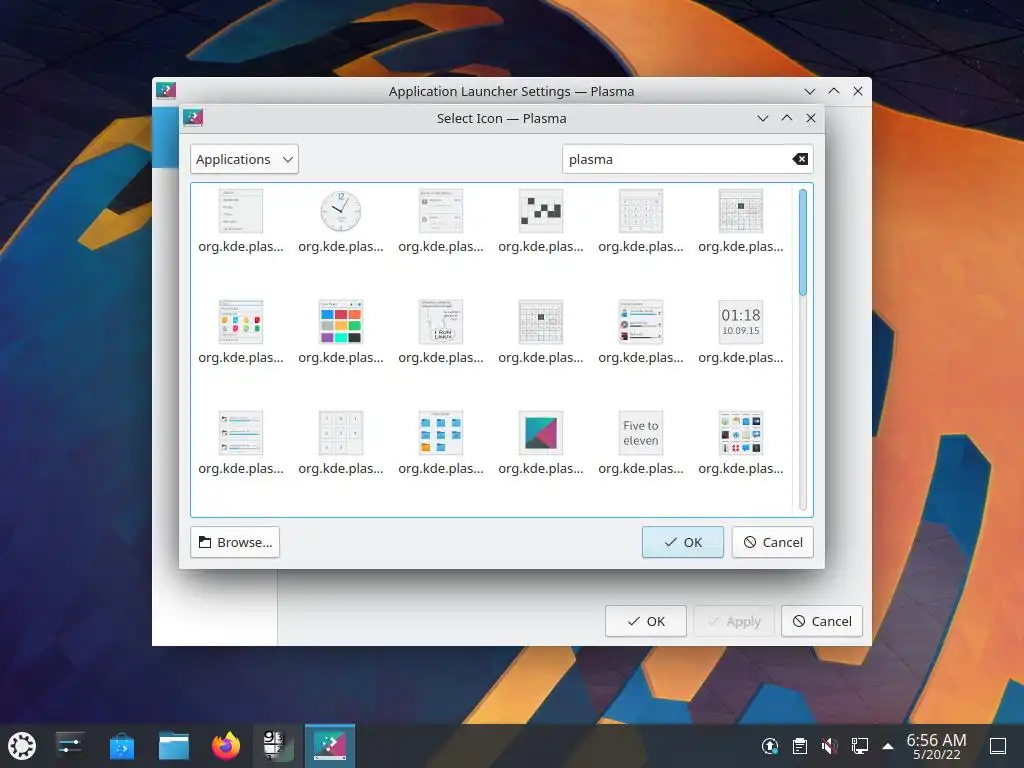Switch to the Plasma settings task in taskbar
This screenshot has width=1024, height=768.
tap(330, 746)
